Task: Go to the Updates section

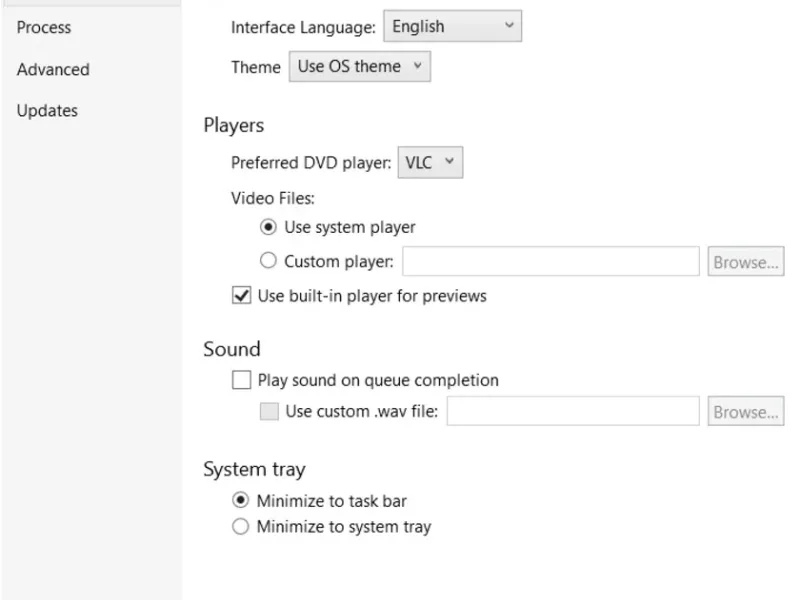Action: point(47,111)
